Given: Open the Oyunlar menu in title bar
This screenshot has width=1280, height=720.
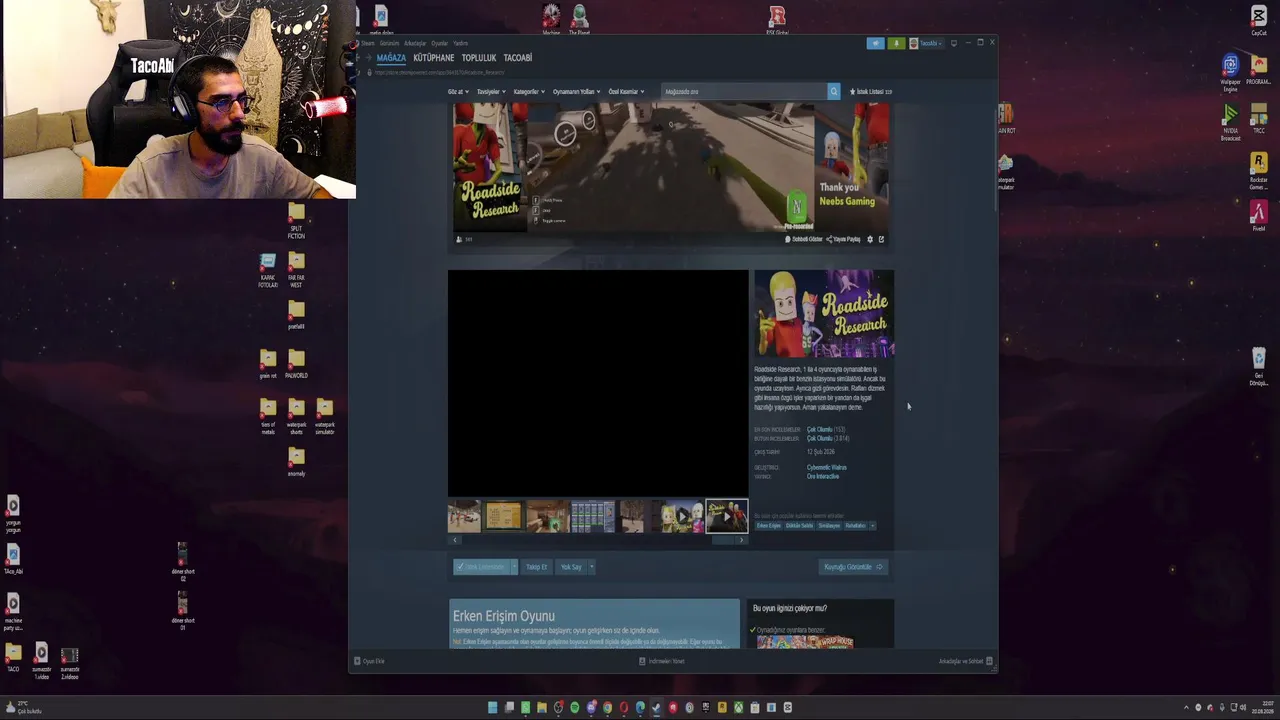Looking at the screenshot, I should [x=439, y=43].
